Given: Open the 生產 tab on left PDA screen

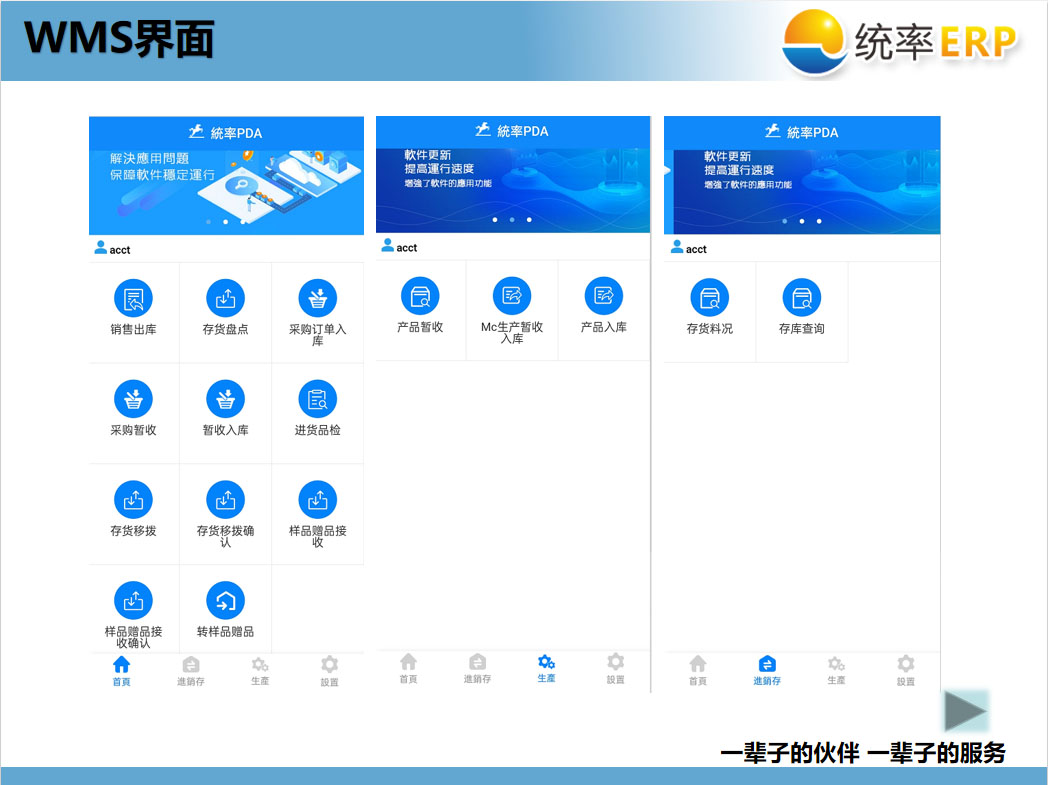Looking at the screenshot, I should [260, 671].
